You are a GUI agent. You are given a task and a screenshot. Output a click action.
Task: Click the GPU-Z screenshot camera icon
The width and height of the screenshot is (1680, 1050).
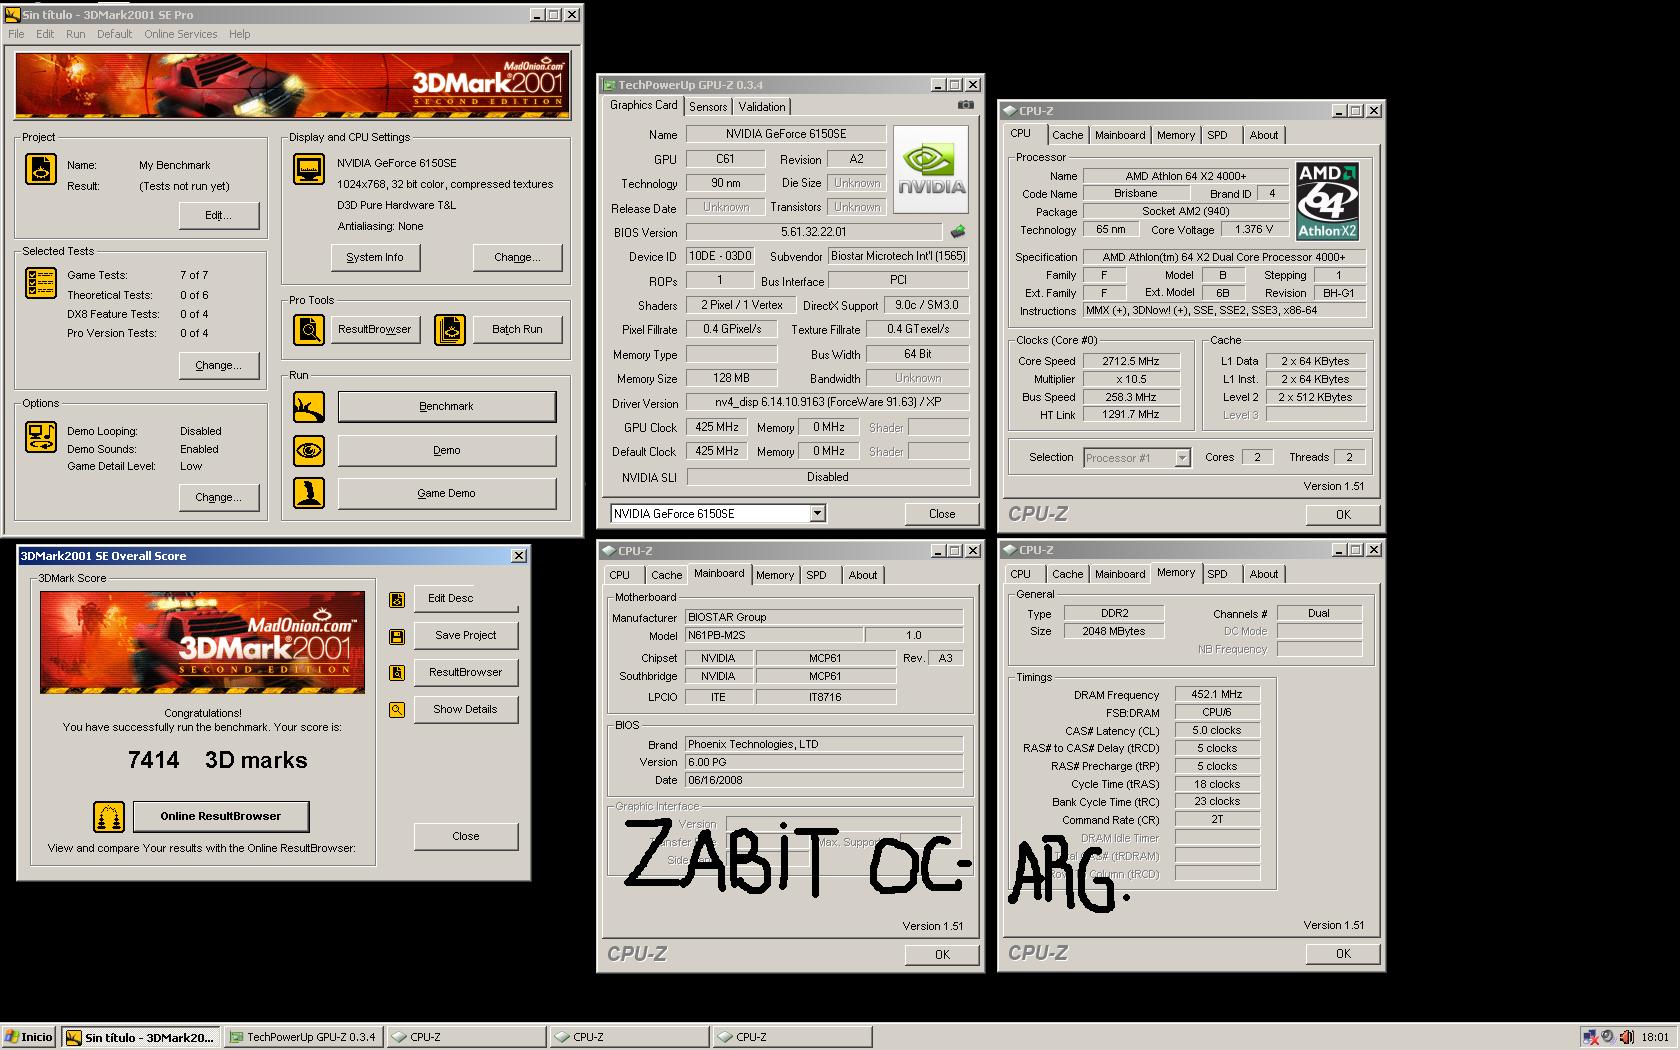(965, 105)
